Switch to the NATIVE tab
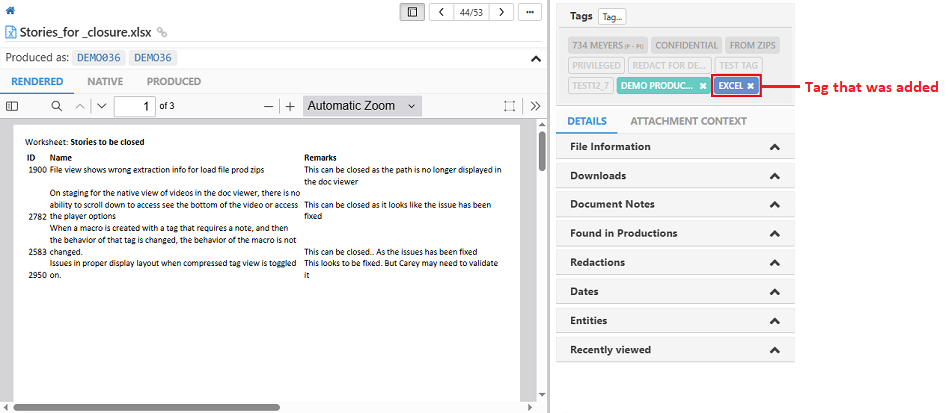Image resolution: width=949 pixels, height=413 pixels. click(x=105, y=82)
